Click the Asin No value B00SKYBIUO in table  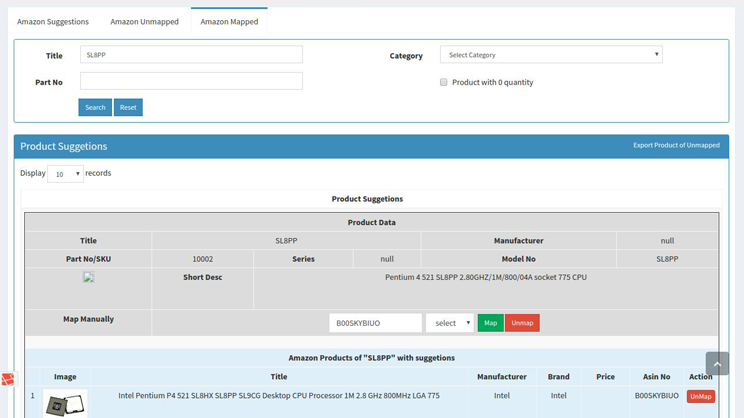point(657,395)
